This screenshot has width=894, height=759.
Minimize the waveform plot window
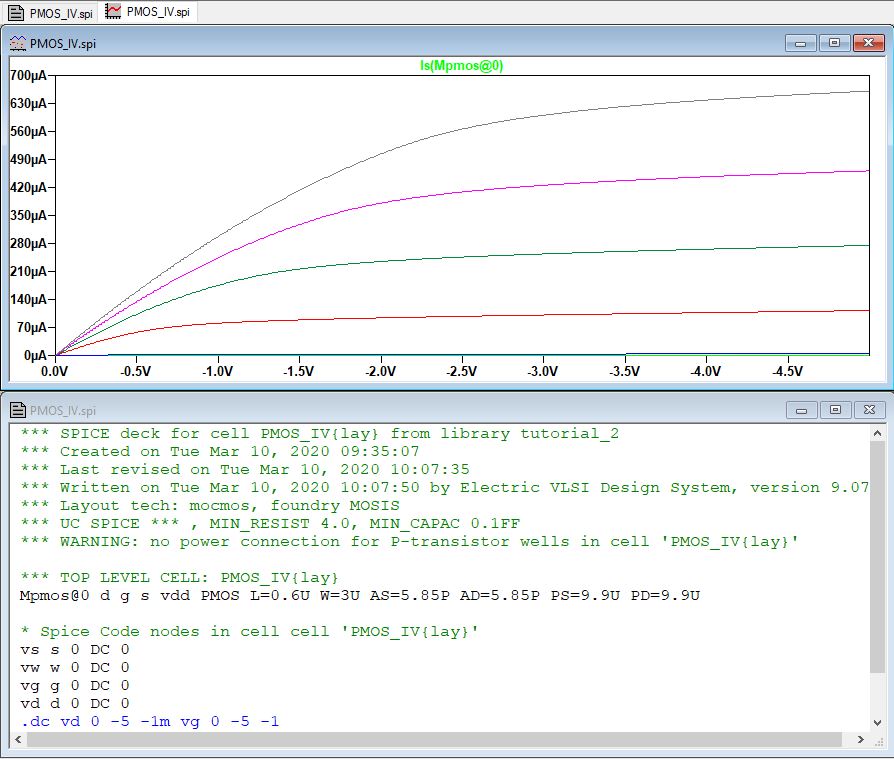coord(800,43)
